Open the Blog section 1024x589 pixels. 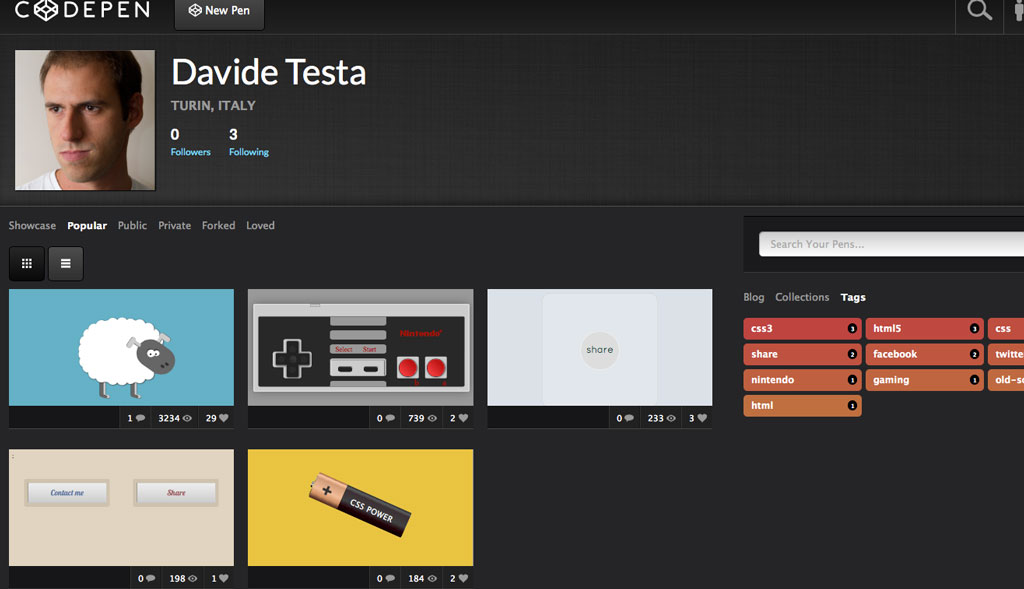(x=754, y=297)
